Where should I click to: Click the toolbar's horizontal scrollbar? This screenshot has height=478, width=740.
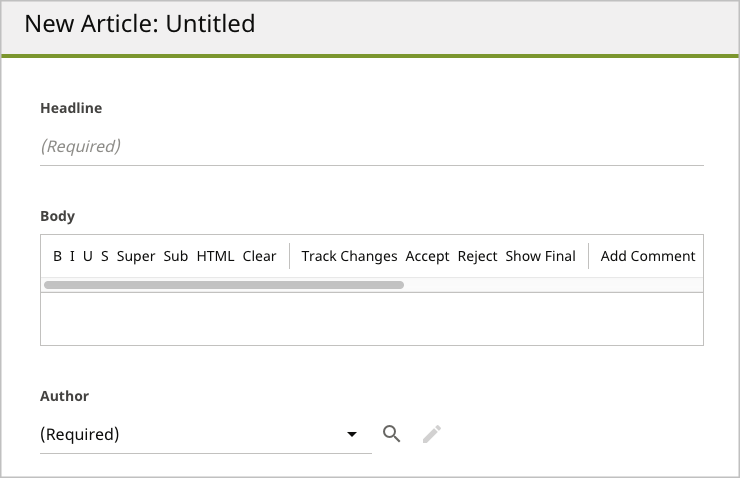[224, 285]
